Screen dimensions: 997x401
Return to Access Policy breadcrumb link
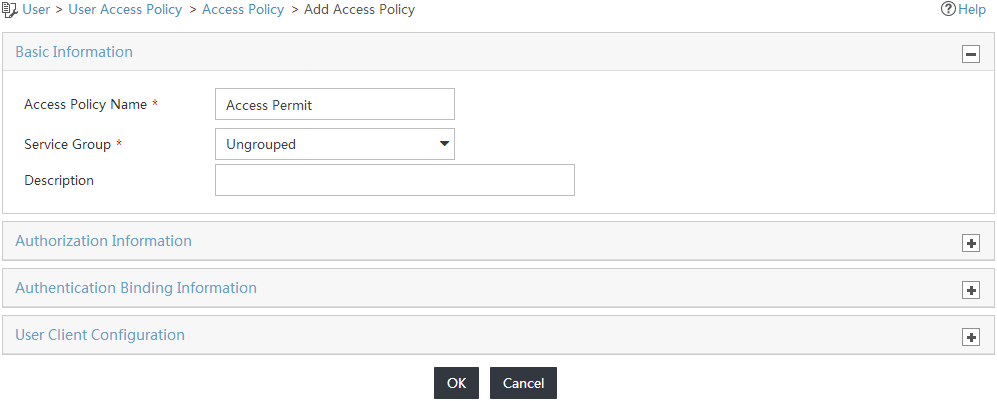pos(243,10)
